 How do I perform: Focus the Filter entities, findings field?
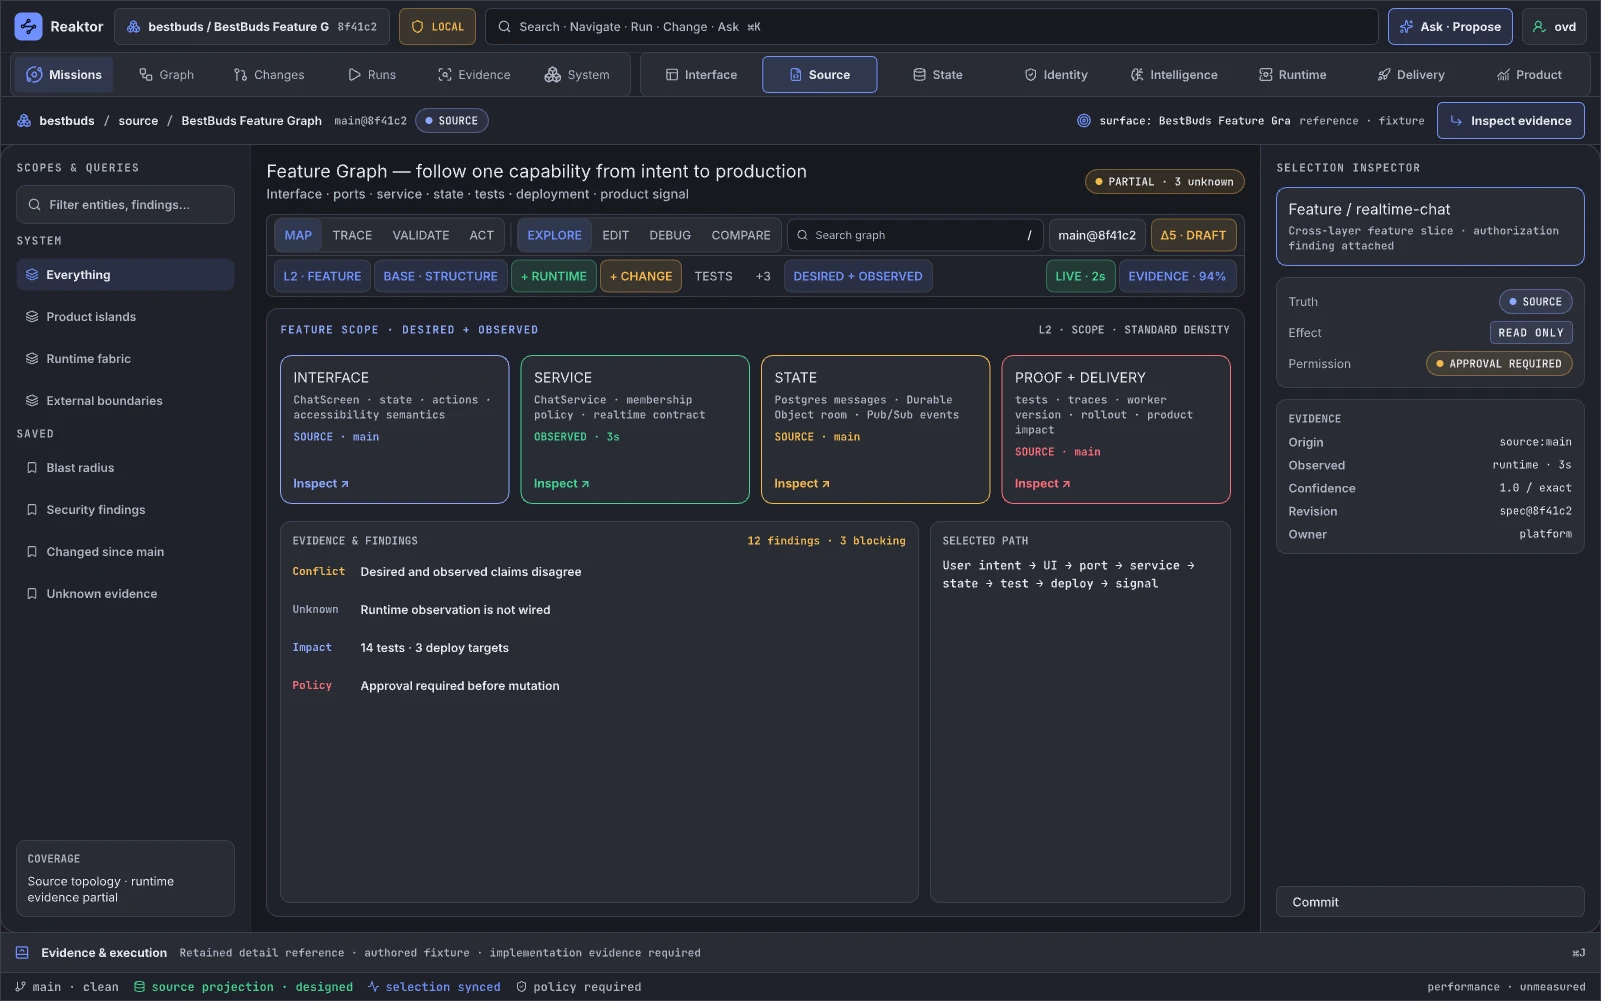pyautogui.click(x=125, y=205)
